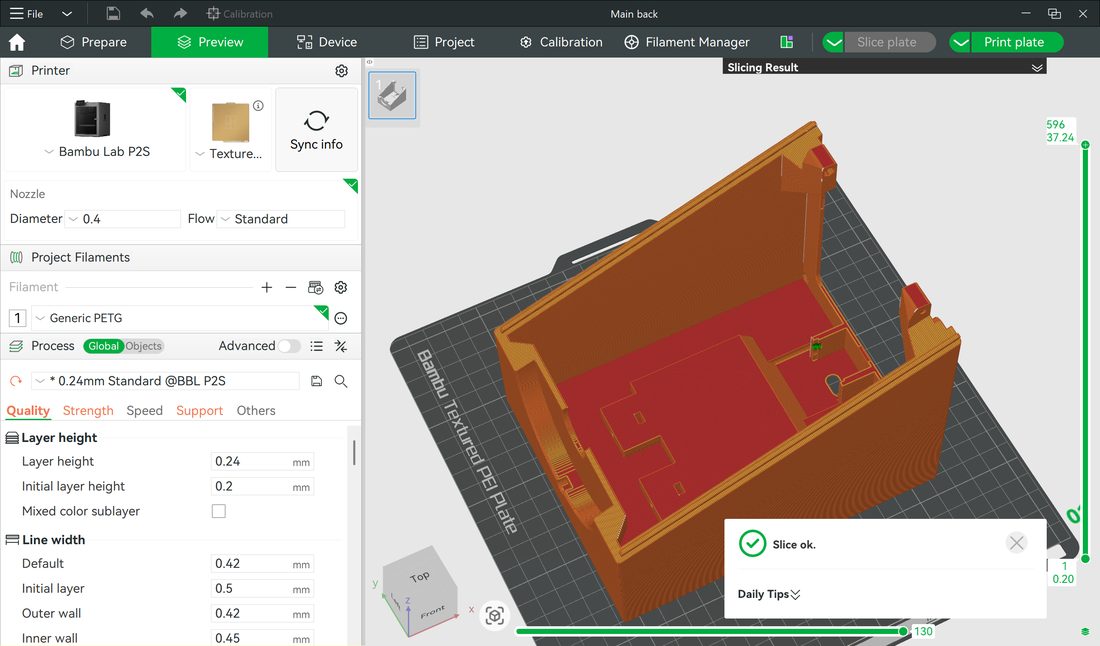Click the Home icon

pos(17,42)
